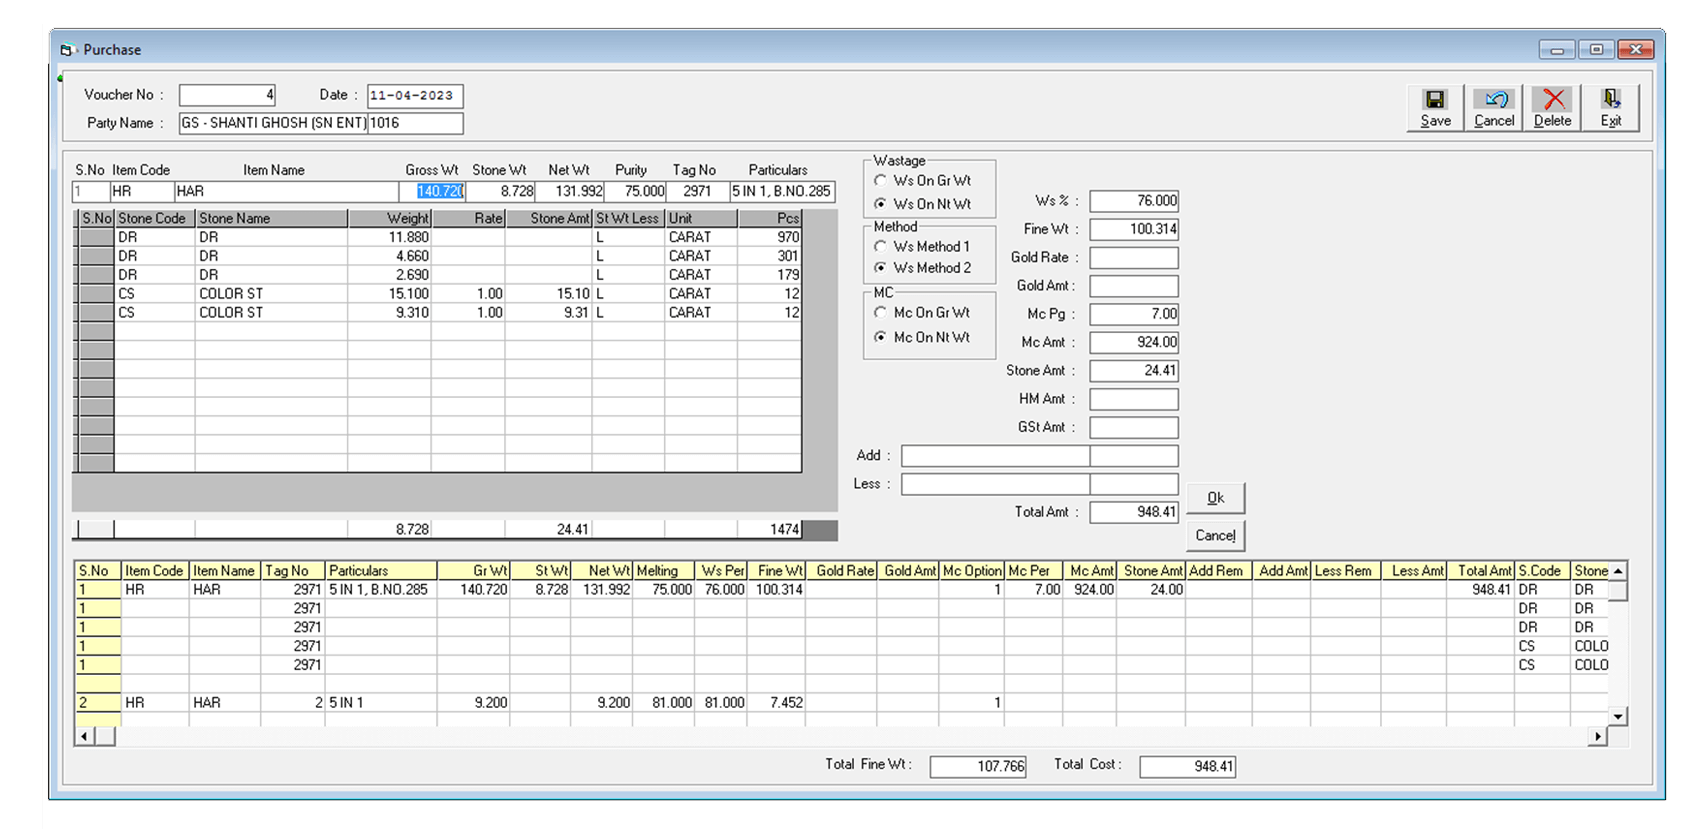Click bottom grid Gr Wt cell 9.200
Viewport: 1706px width, 831px height.
click(474, 703)
